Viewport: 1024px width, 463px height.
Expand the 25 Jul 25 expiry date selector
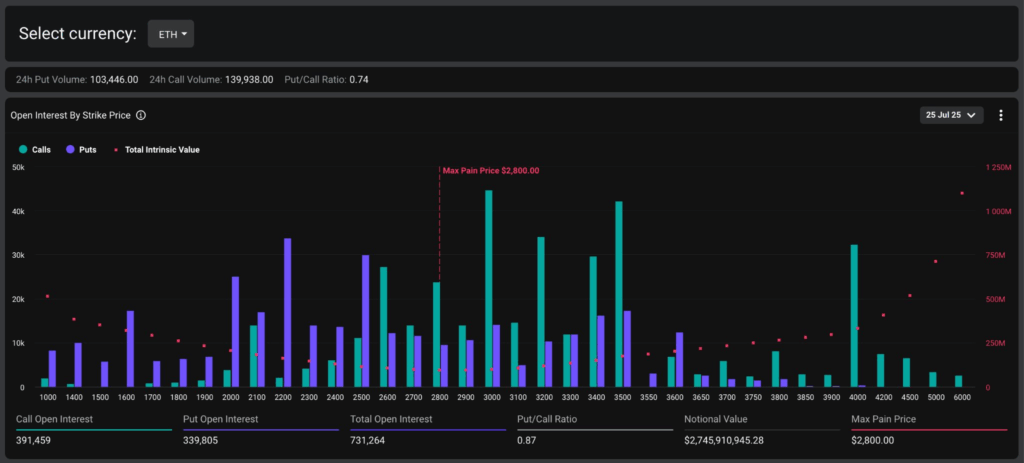pos(951,115)
